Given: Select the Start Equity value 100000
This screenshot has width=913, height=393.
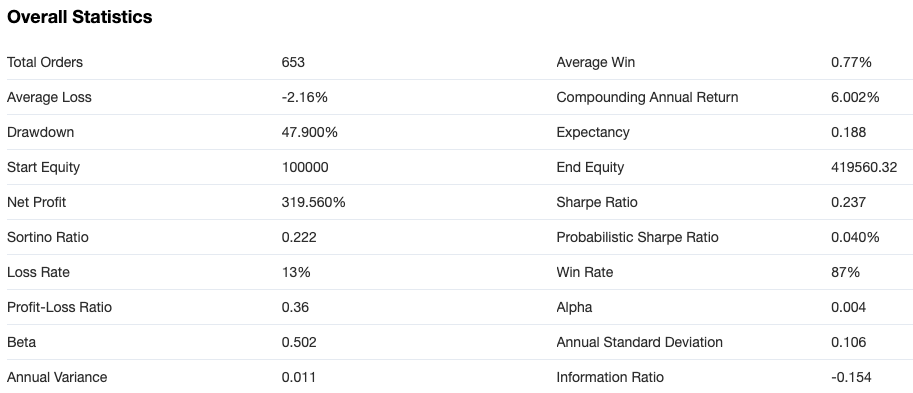Looking at the screenshot, I should [305, 167].
